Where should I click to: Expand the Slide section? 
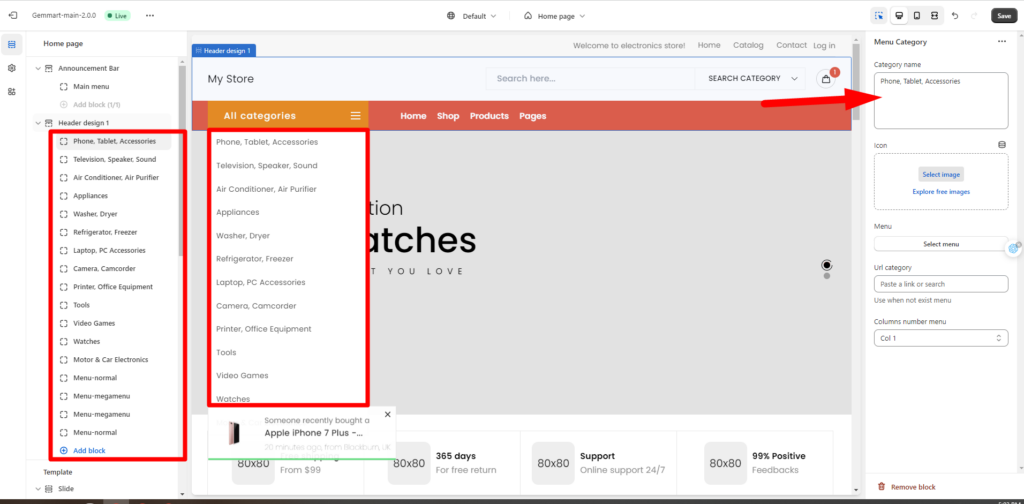[37, 488]
